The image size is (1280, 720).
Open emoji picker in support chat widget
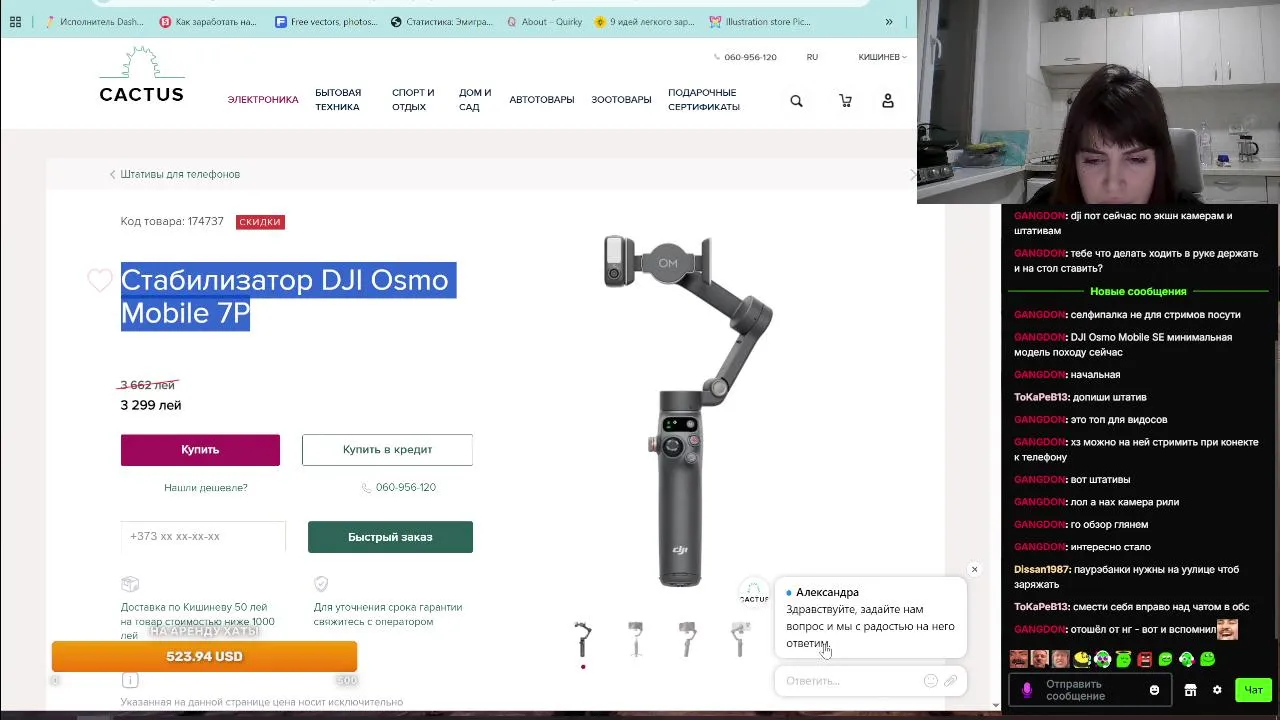(930, 681)
